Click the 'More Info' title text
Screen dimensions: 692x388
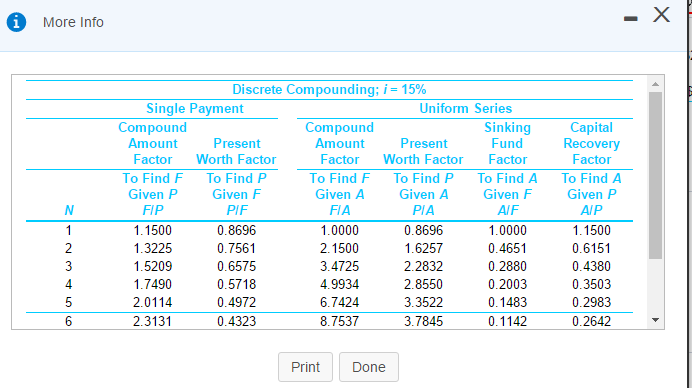coord(73,22)
